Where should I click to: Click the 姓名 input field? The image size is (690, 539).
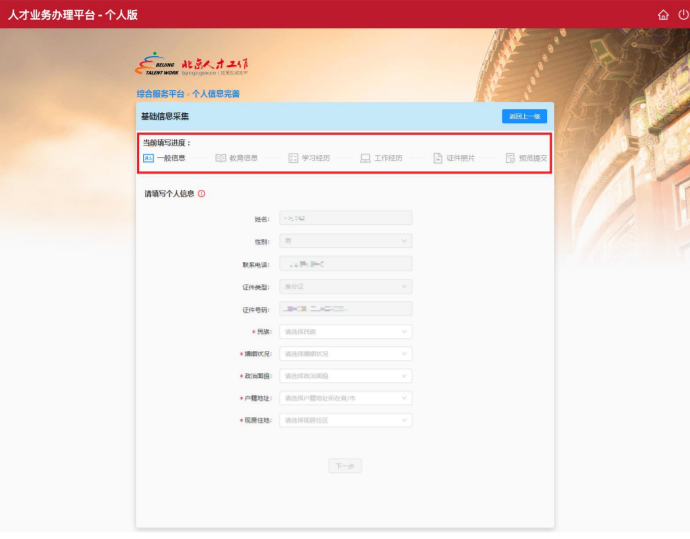(345, 218)
